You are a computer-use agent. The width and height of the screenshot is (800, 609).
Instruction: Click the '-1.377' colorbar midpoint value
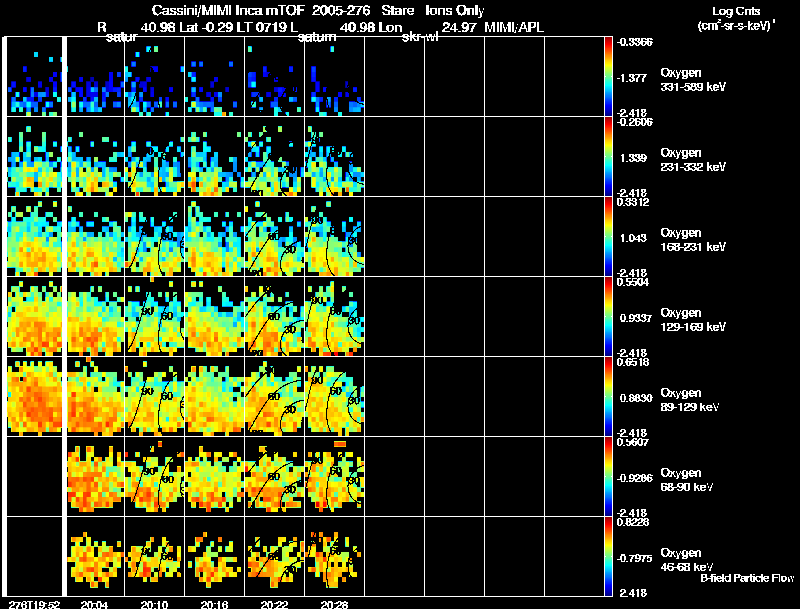(632, 78)
